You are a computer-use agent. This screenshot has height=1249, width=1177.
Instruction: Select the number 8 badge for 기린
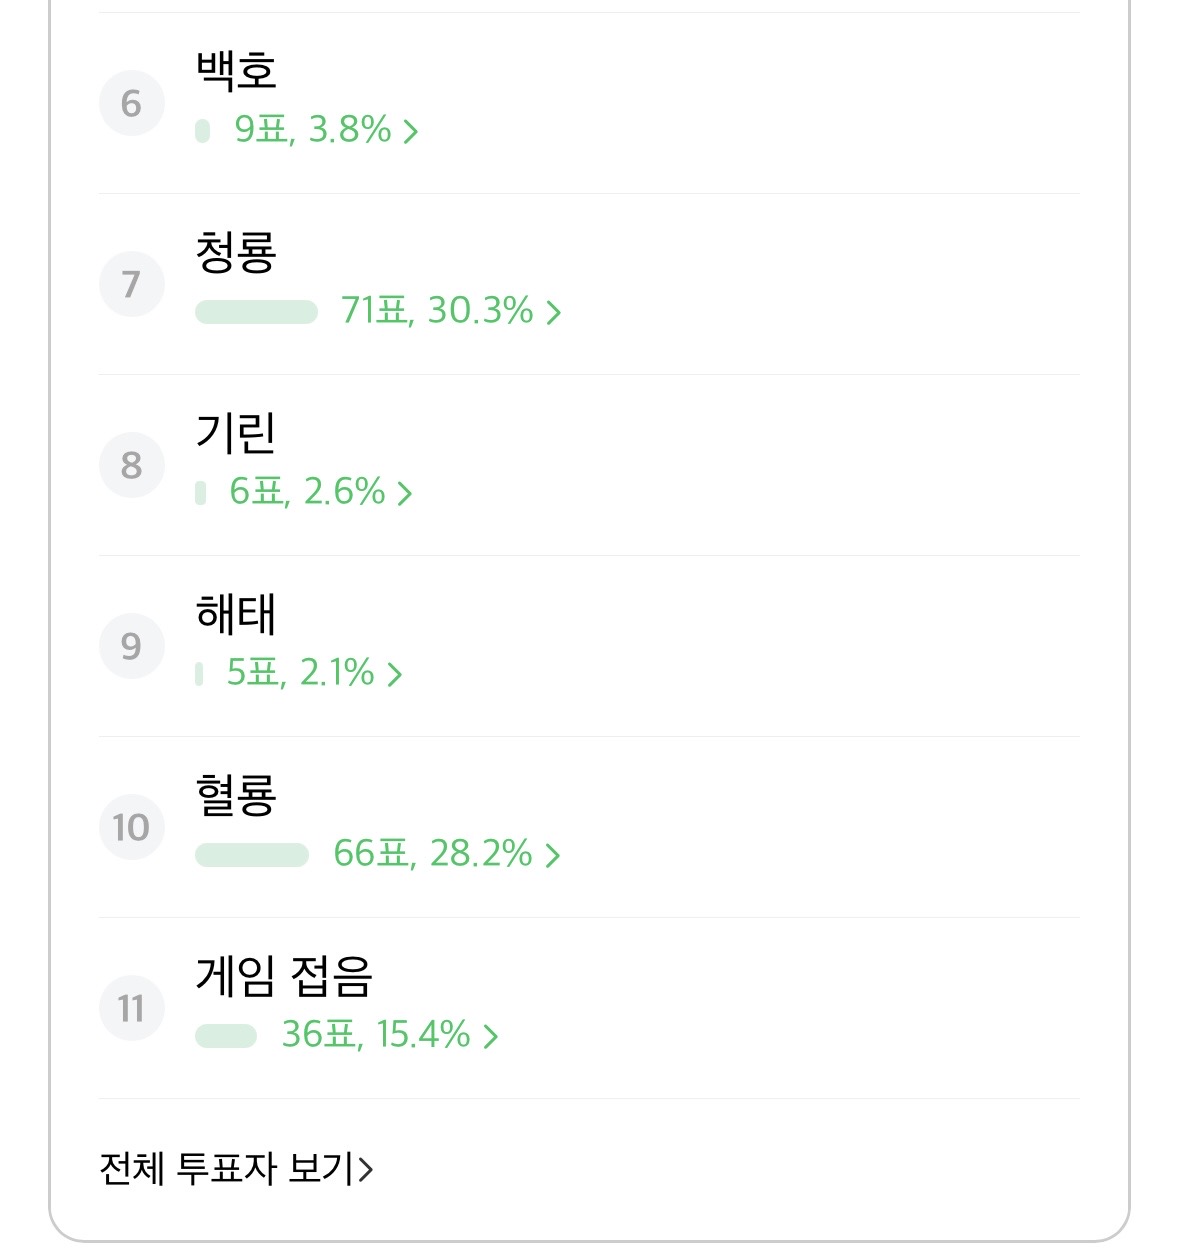point(132,465)
